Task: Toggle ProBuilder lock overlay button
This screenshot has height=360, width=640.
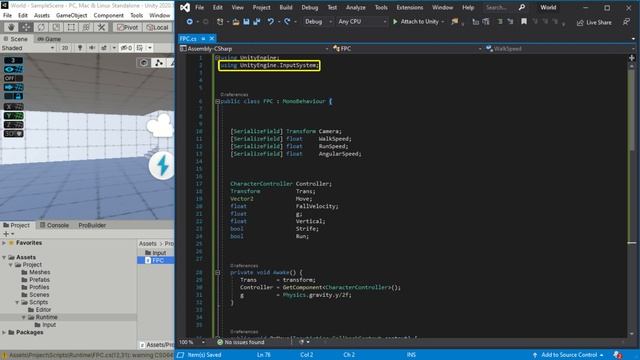Action: pyautogui.click(x=13, y=96)
